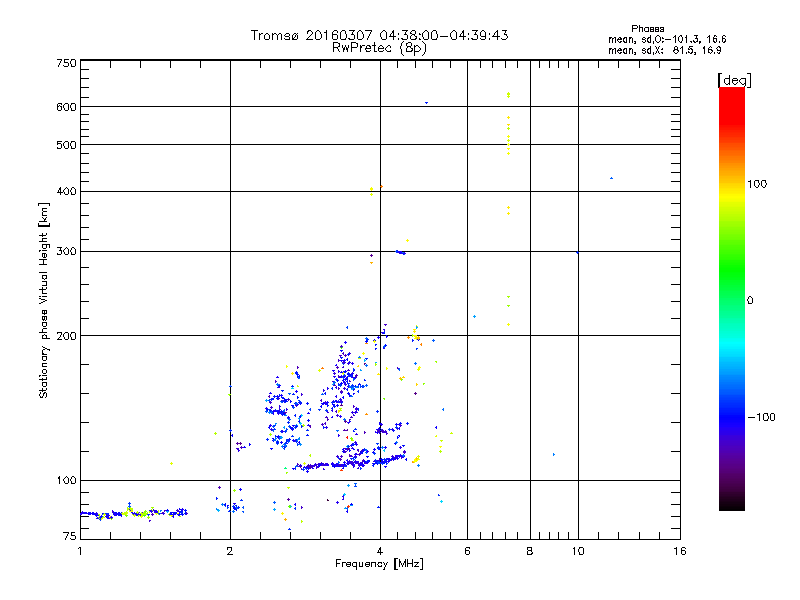Click the 'mean, sd,O:-101.3, 16.6' statistic
This screenshot has width=800, height=600.
[x=667, y=39]
